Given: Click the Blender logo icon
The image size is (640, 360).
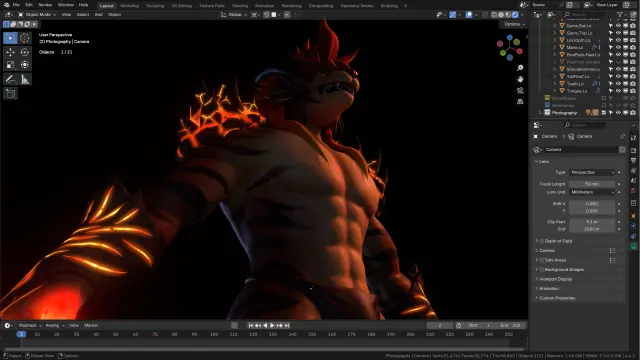Looking at the screenshot, I should pyautogui.click(x=6, y=5).
